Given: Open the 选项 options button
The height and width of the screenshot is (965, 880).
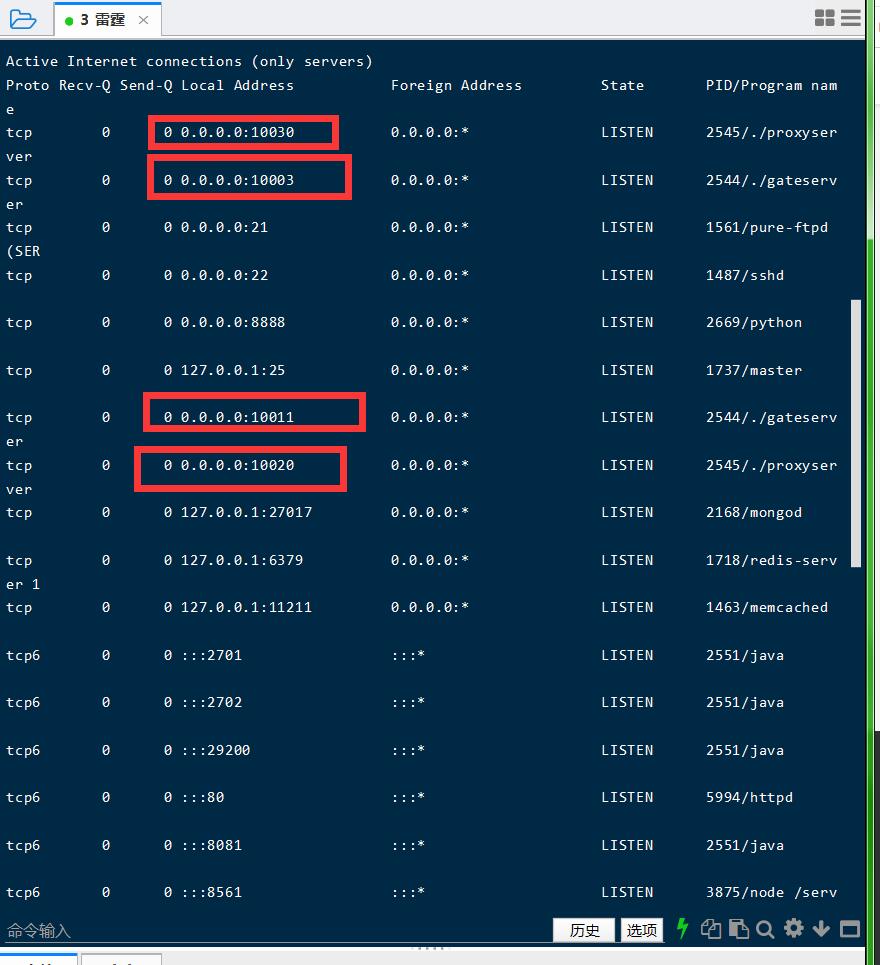Looking at the screenshot, I should coord(642,930).
